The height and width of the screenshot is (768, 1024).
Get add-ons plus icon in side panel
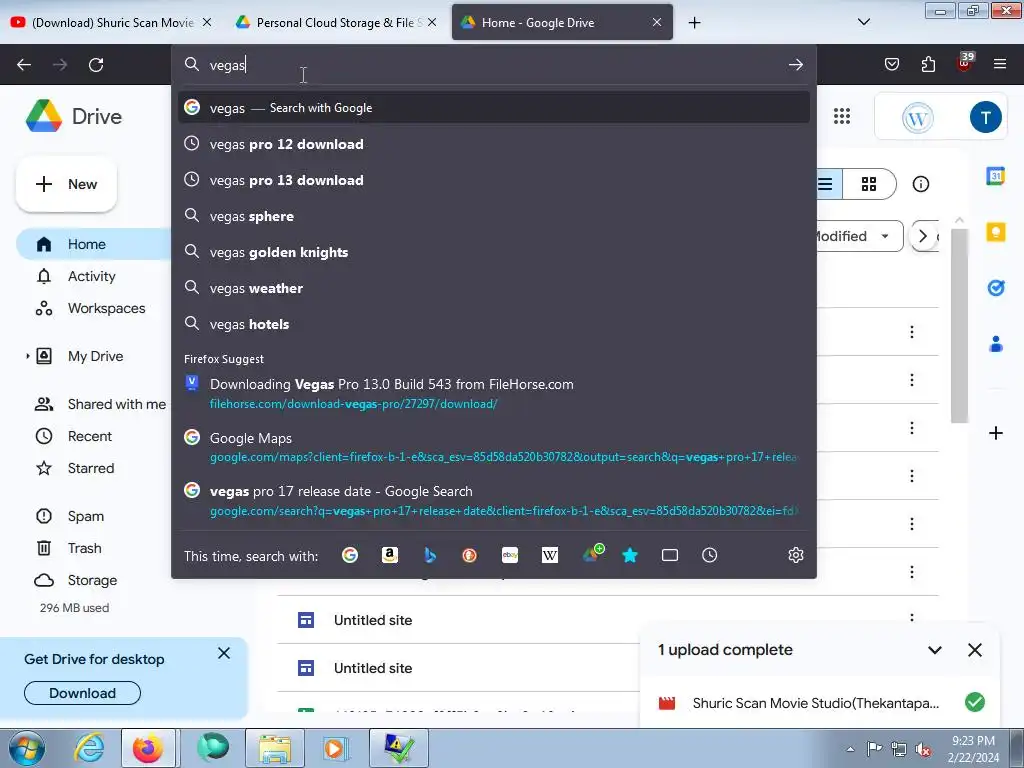tap(995, 433)
